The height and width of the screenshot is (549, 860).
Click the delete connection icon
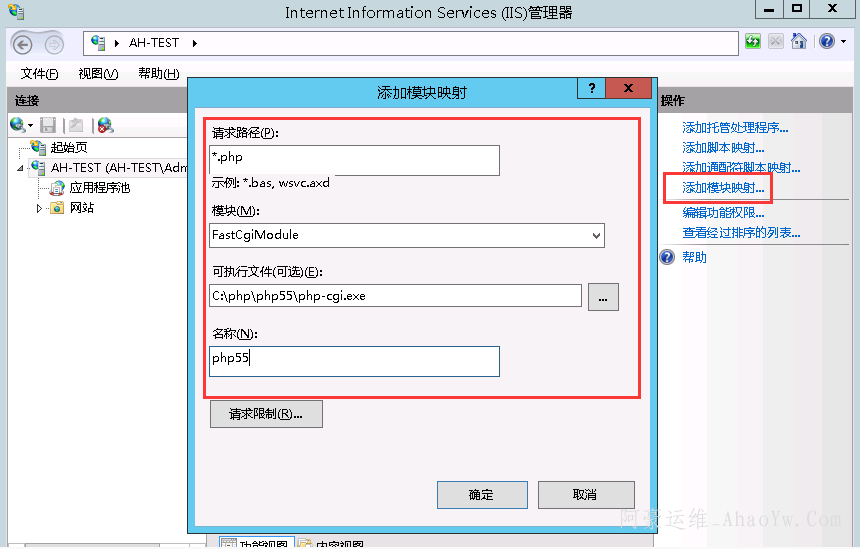(105, 125)
